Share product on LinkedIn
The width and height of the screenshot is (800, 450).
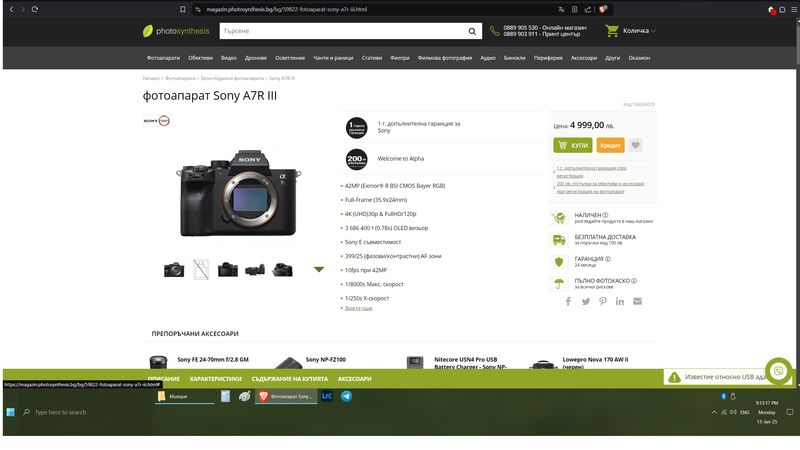(x=620, y=301)
